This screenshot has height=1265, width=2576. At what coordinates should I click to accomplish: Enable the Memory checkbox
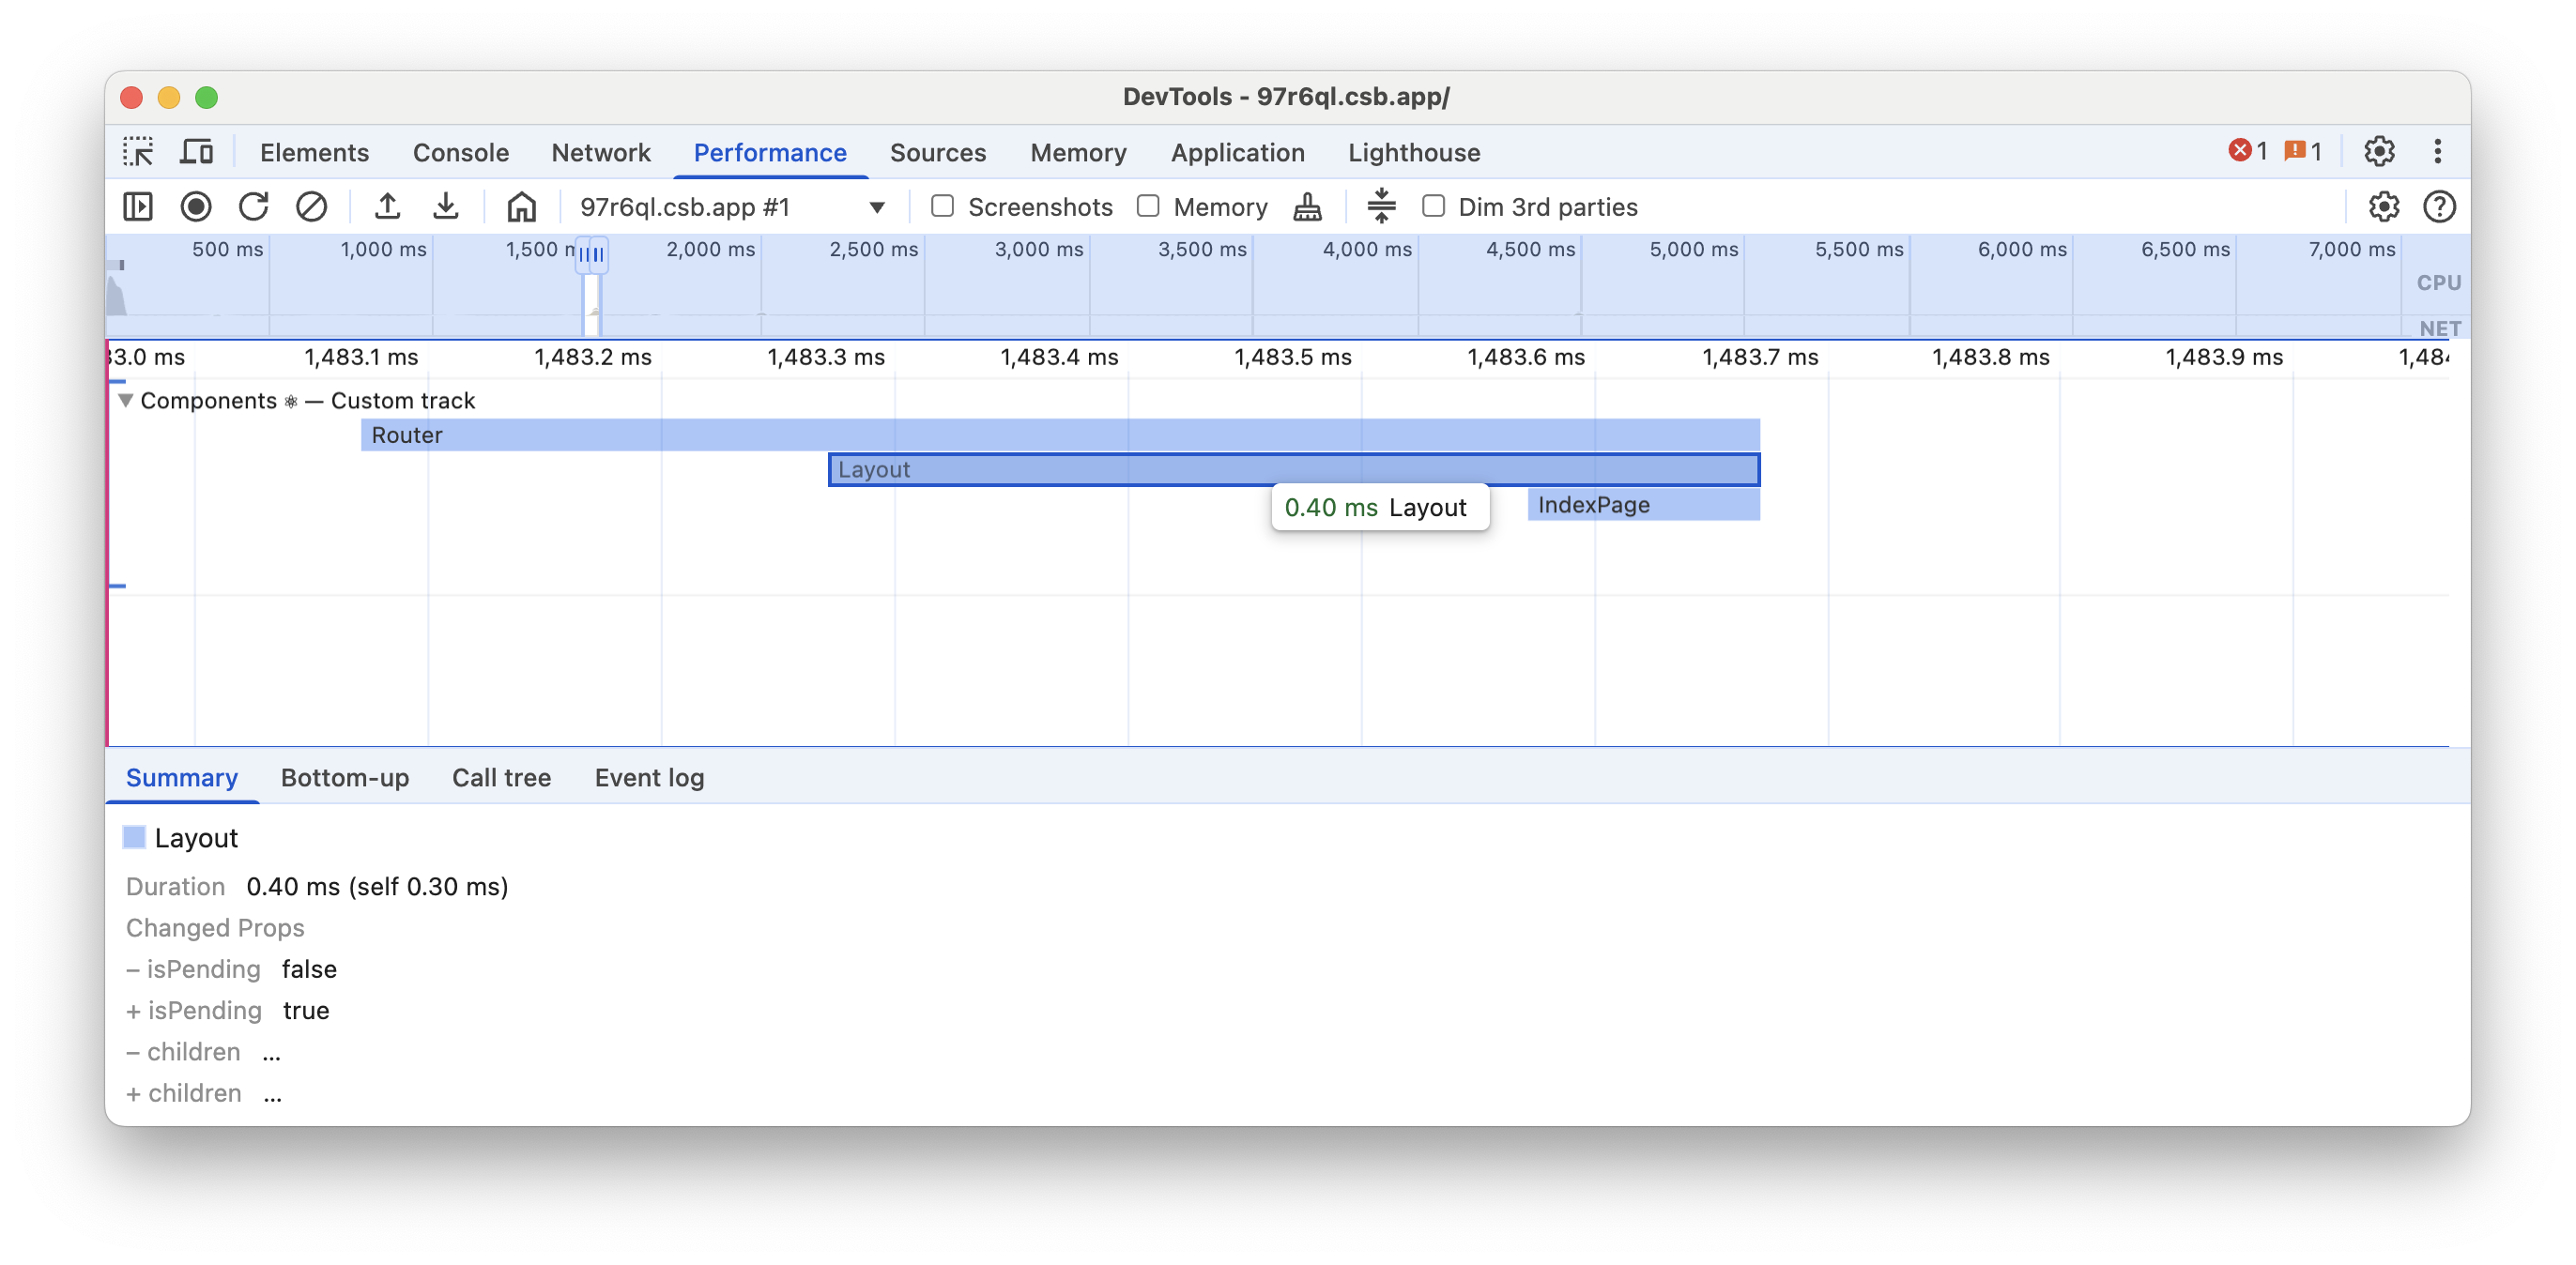[1148, 206]
